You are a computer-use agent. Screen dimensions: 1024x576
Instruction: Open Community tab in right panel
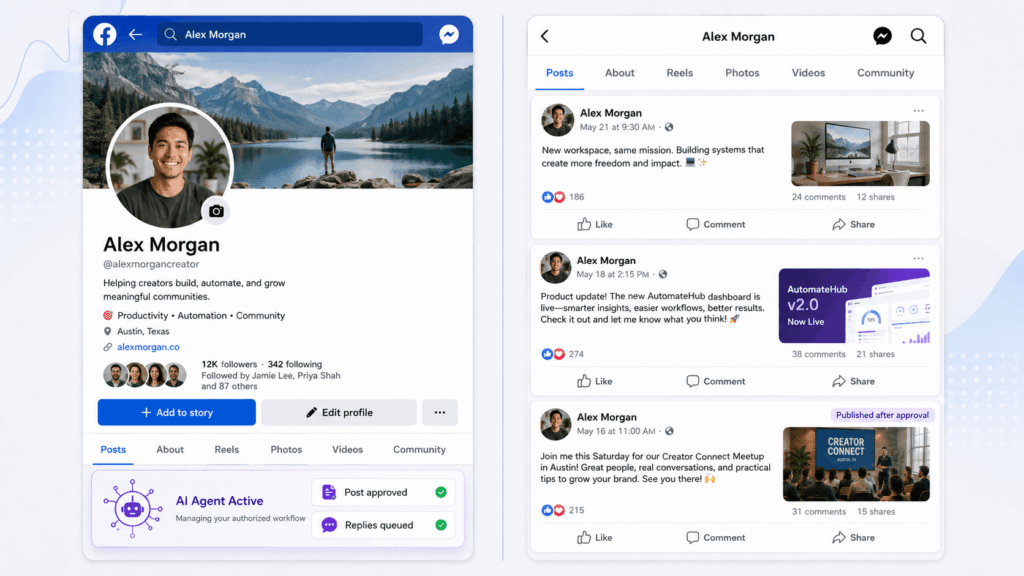pos(886,72)
